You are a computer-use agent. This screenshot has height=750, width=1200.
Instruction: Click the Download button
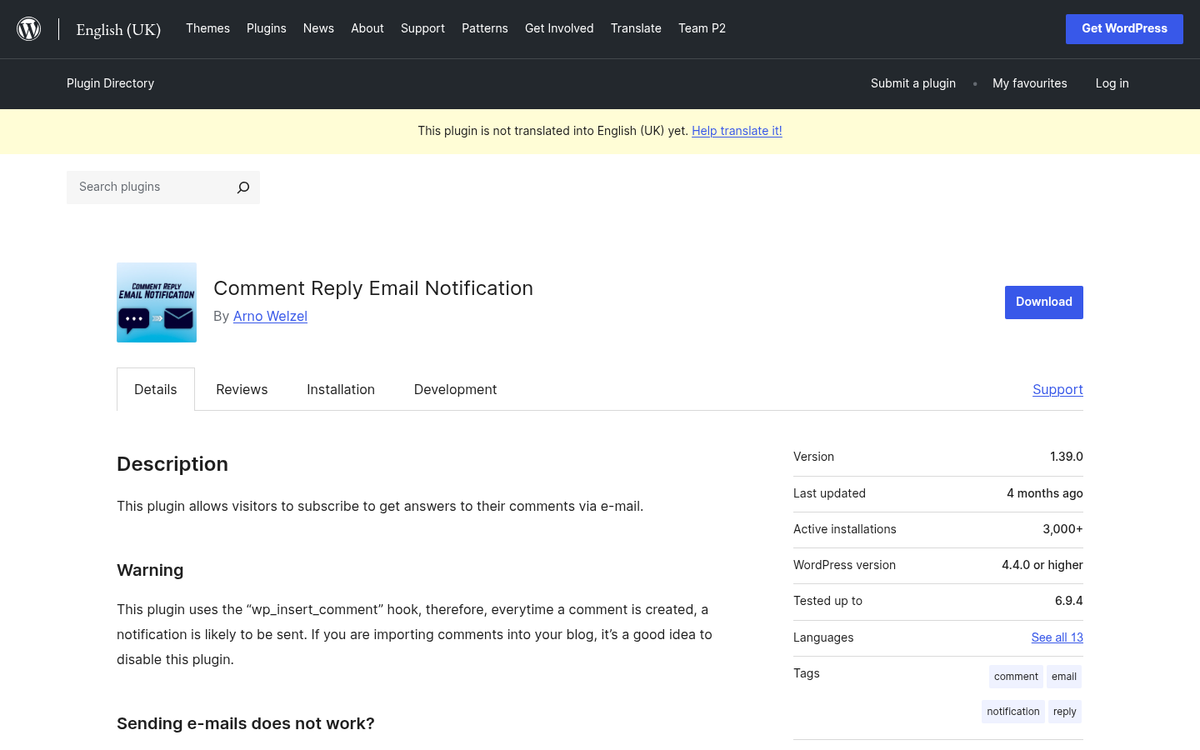point(1043,301)
